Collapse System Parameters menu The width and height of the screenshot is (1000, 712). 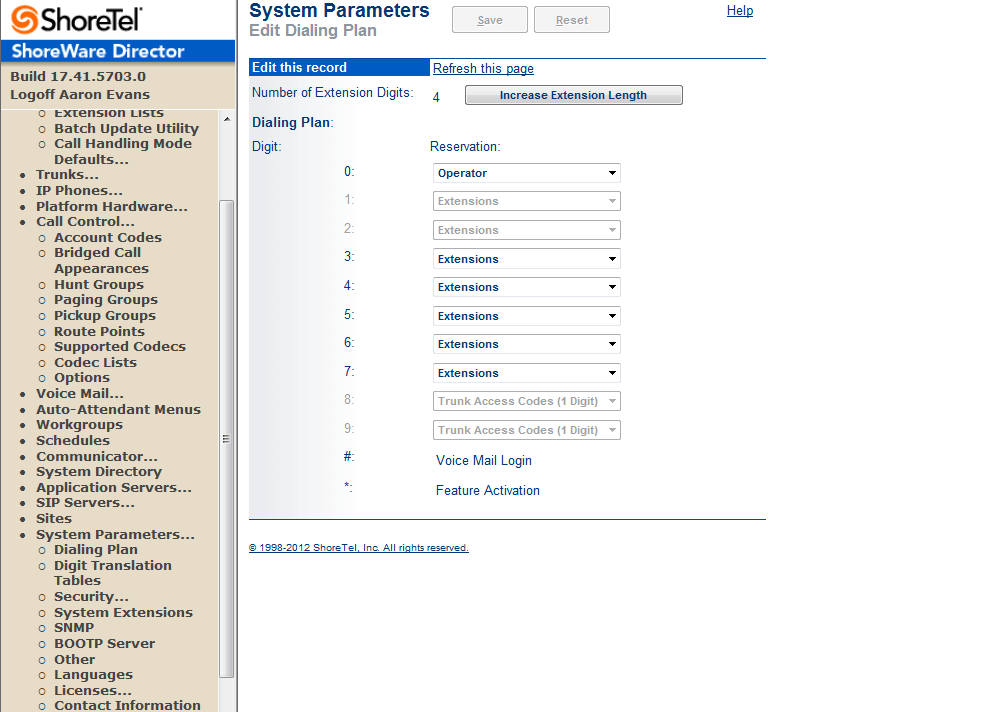click(115, 535)
